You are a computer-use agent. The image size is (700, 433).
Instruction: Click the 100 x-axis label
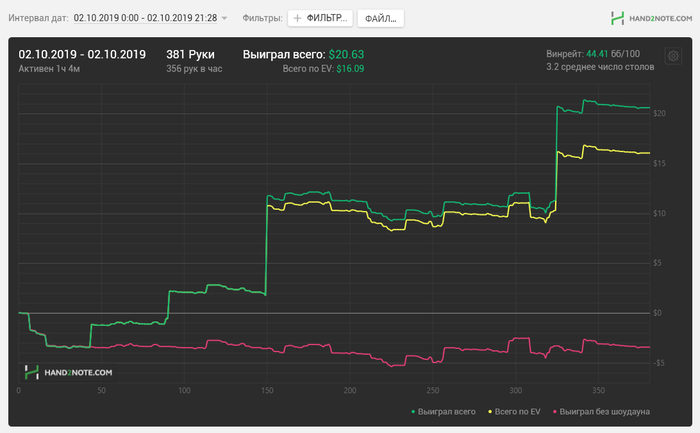pos(184,391)
